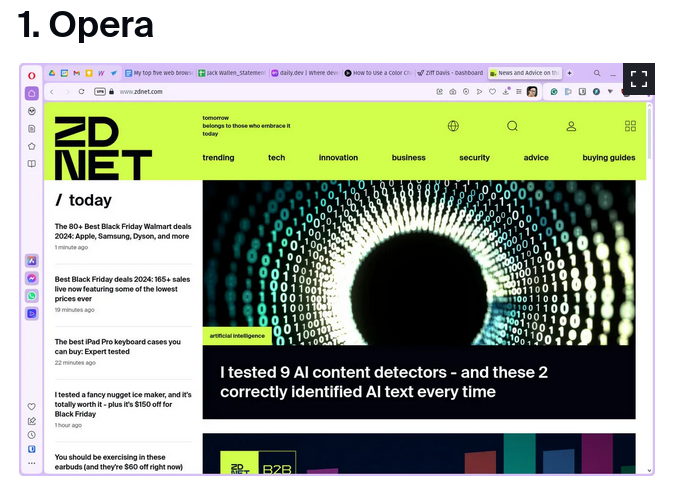Open the ZDNET grid menu icon
679x488 pixels.
(630, 126)
